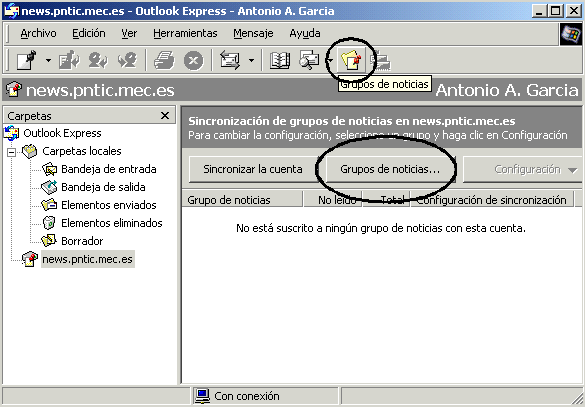Collapse the Carpetas locales tree node
585x407 pixels.
[12, 152]
